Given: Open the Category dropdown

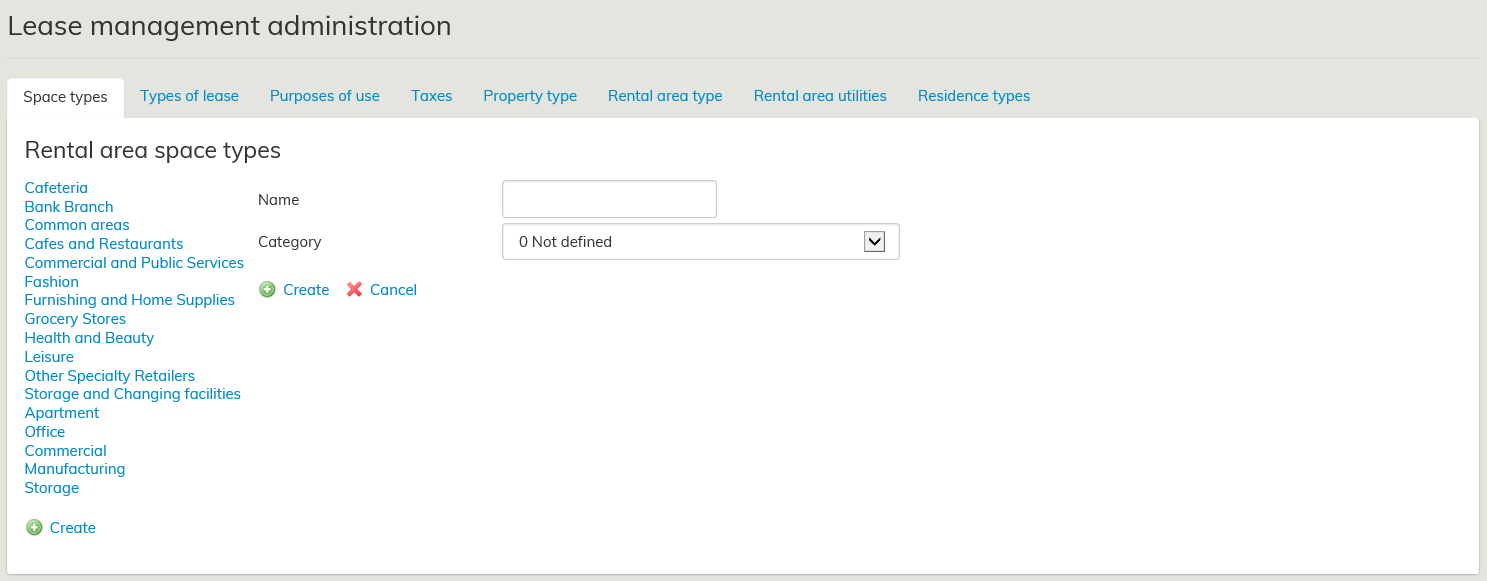Looking at the screenshot, I should coord(700,242).
